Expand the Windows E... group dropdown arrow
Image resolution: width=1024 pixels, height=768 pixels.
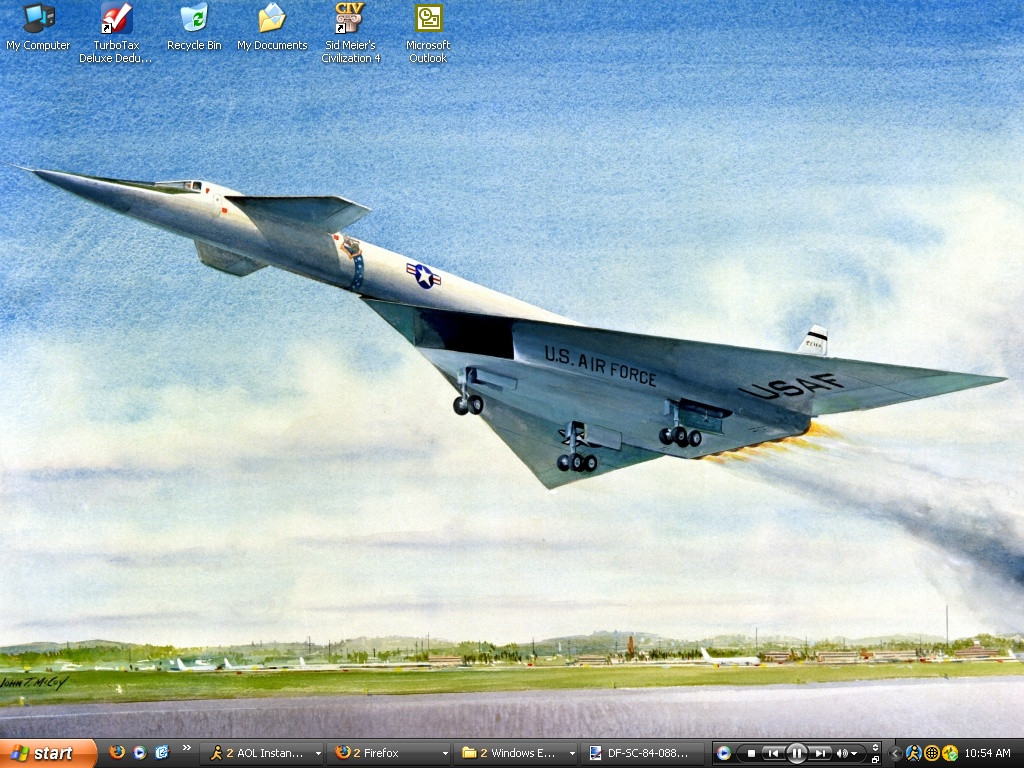pyautogui.click(x=571, y=754)
